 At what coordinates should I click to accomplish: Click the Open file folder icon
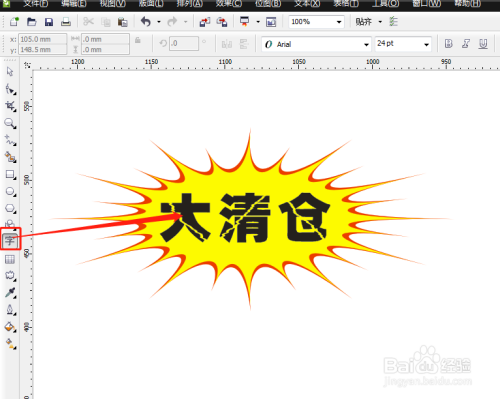(31, 22)
